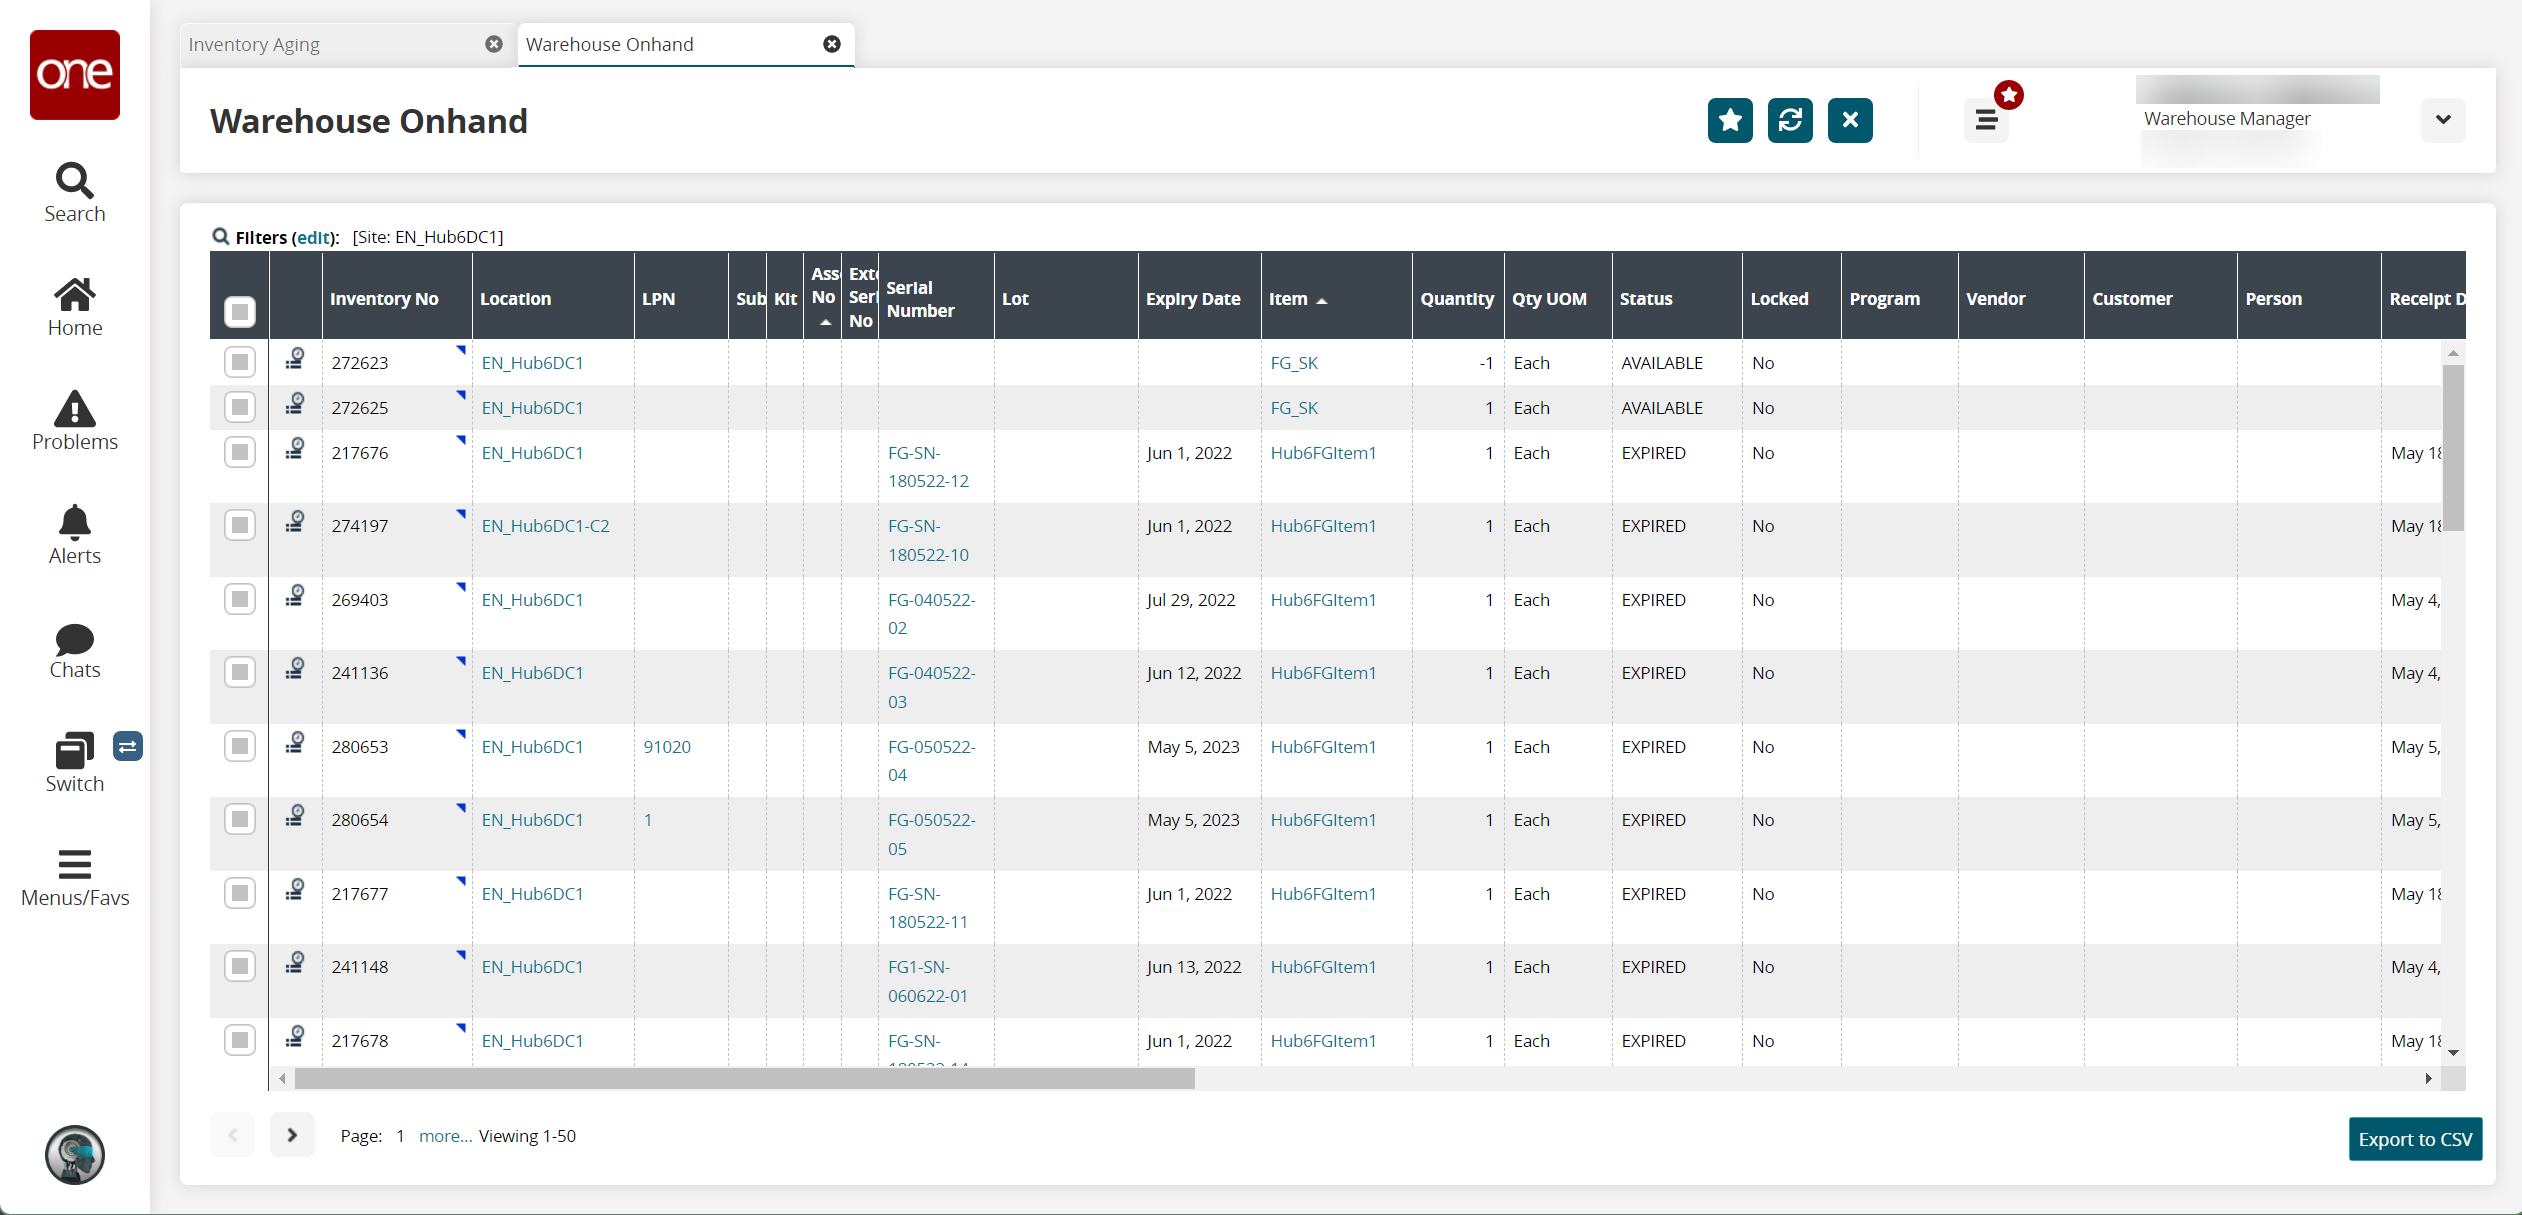Viewport: 2522px width, 1215px height.
Task: Click the blue swap arrows badge beside Switch
Action: coord(128,746)
